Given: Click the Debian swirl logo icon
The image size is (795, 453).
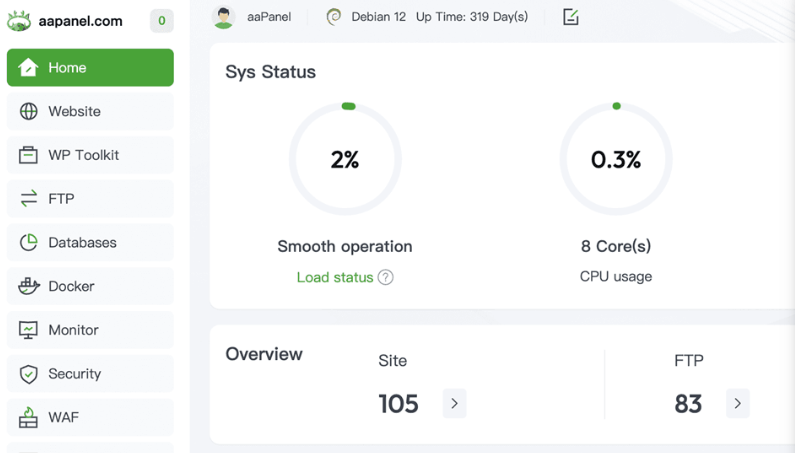Looking at the screenshot, I should click(x=334, y=17).
